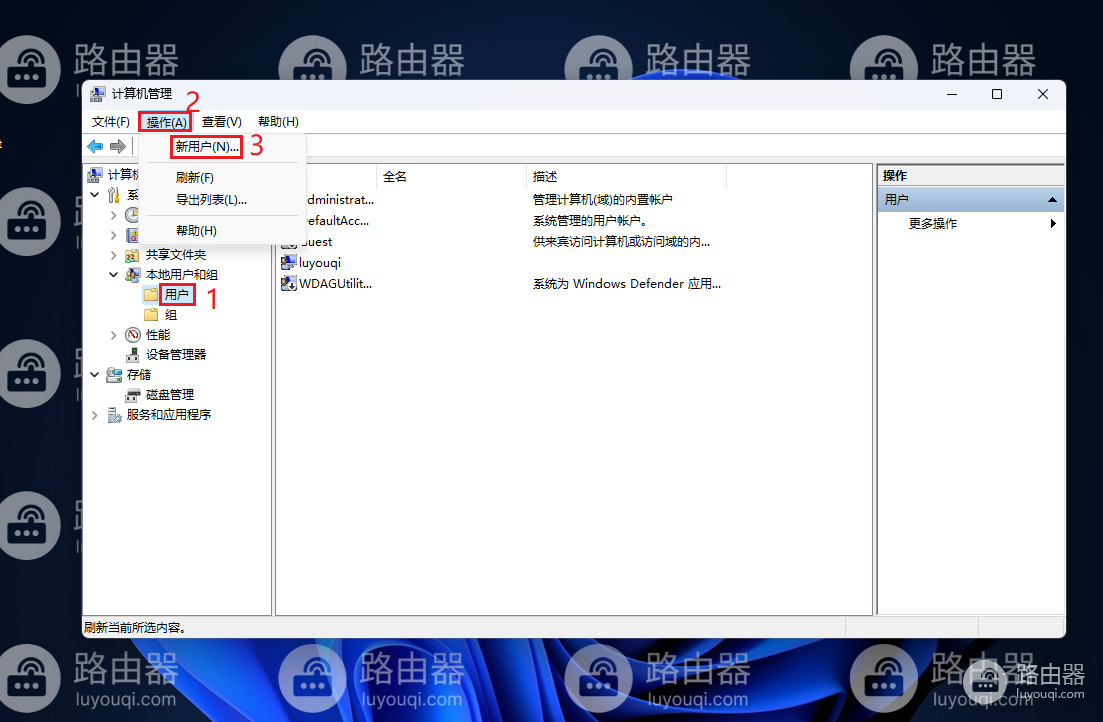Click the 组 folder icon in tree

tap(151, 315)
